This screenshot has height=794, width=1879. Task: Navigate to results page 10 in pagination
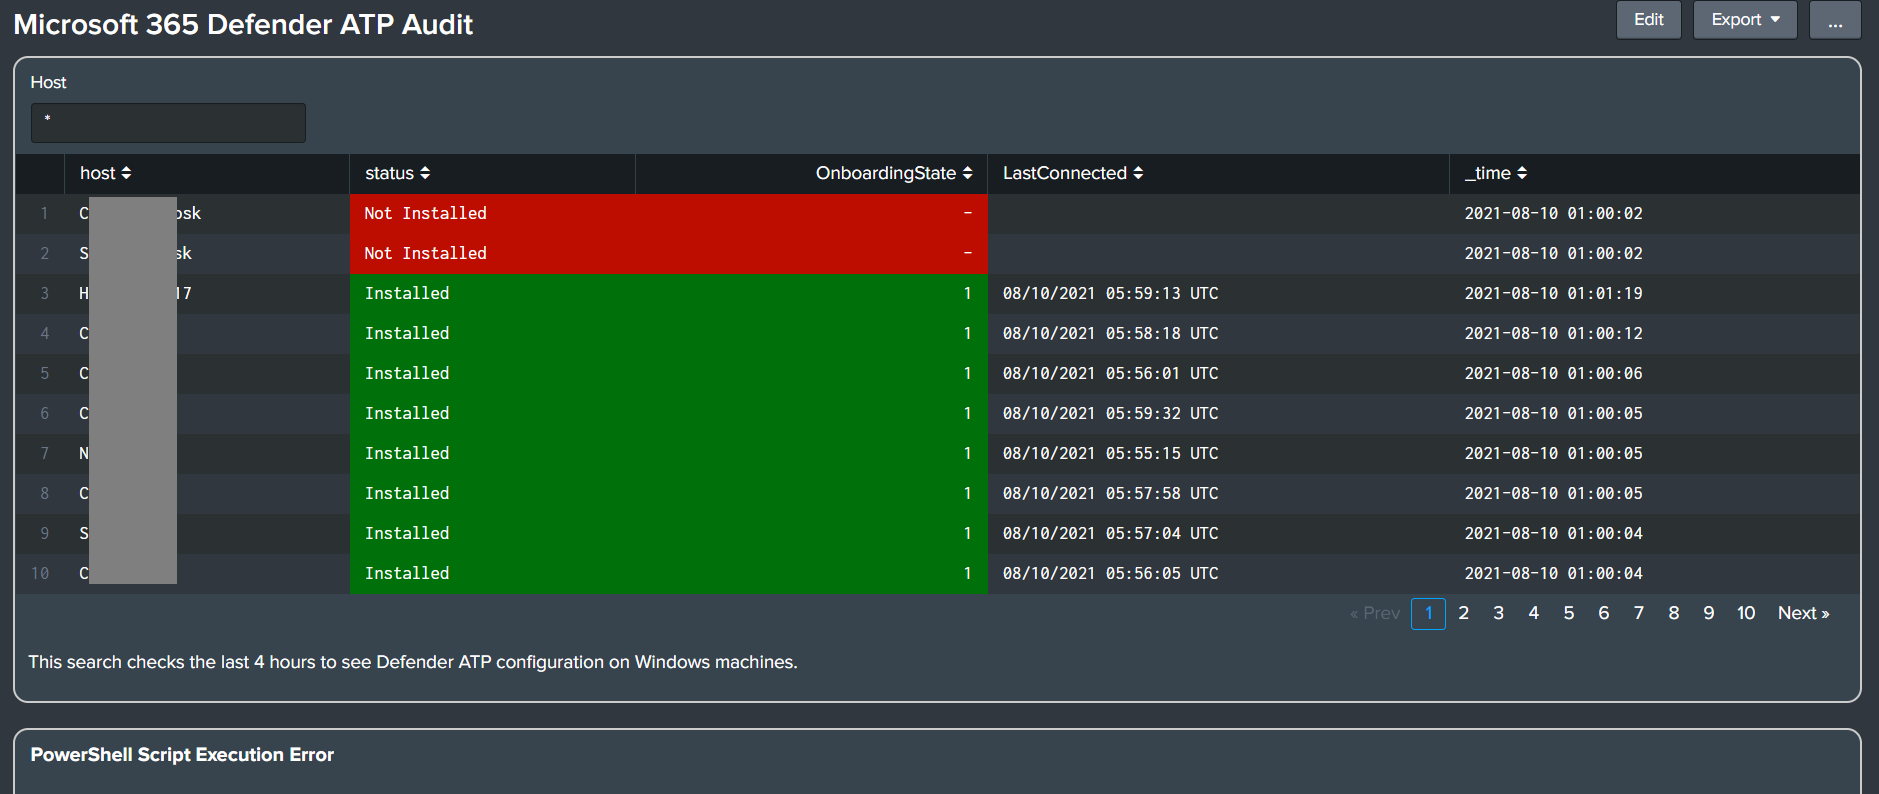point(1746,613)
